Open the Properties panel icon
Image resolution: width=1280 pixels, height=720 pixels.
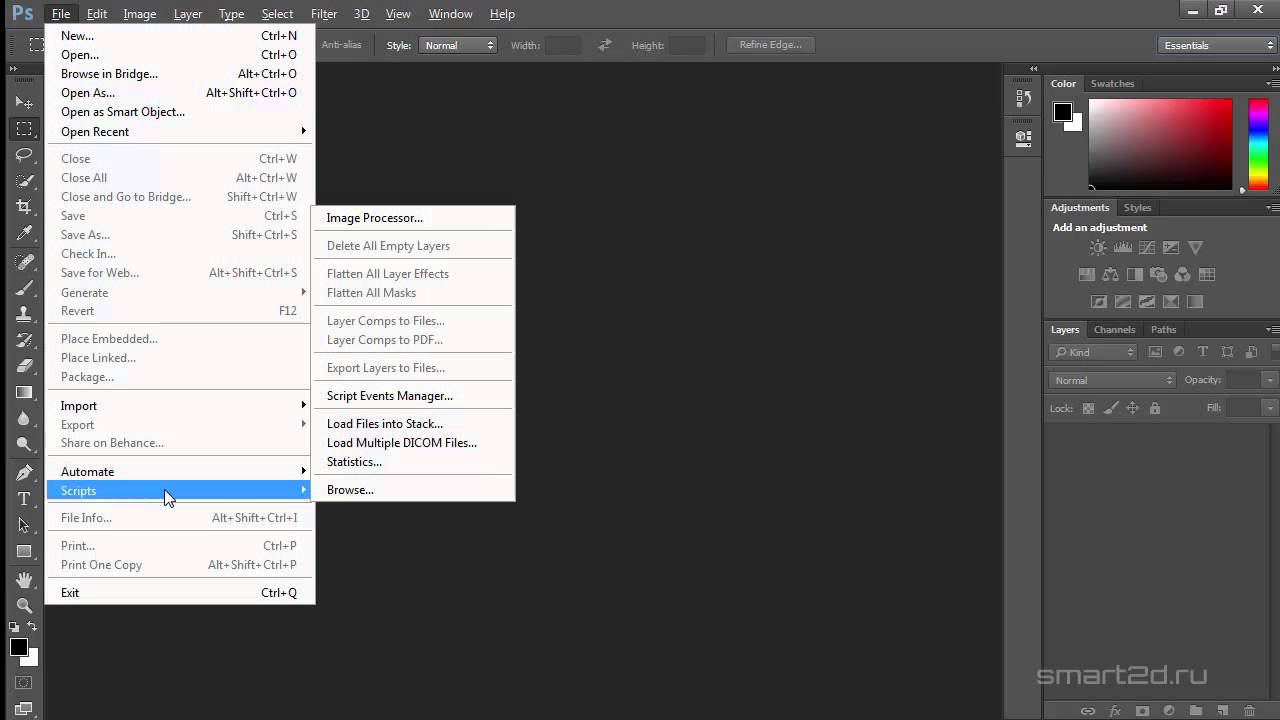click(x=1023, y=137)
